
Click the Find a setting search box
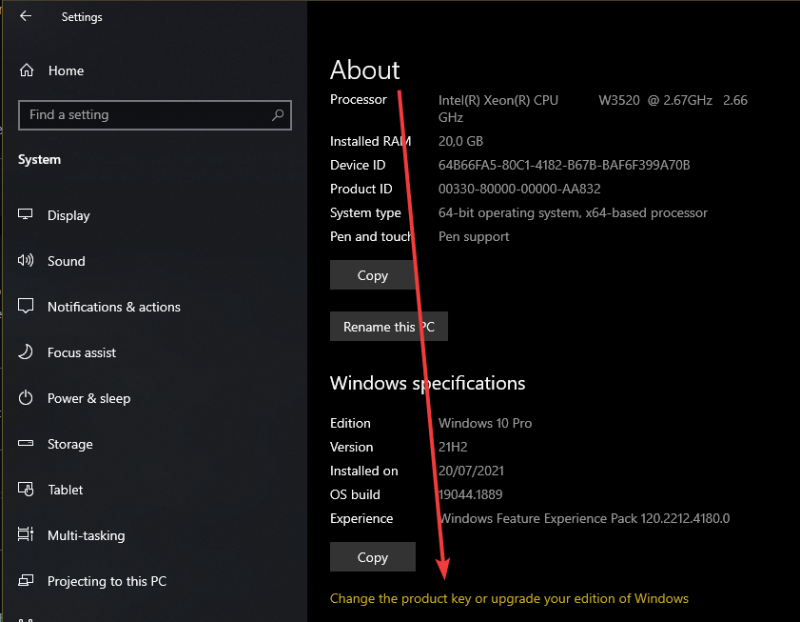(x=155, y=115)
